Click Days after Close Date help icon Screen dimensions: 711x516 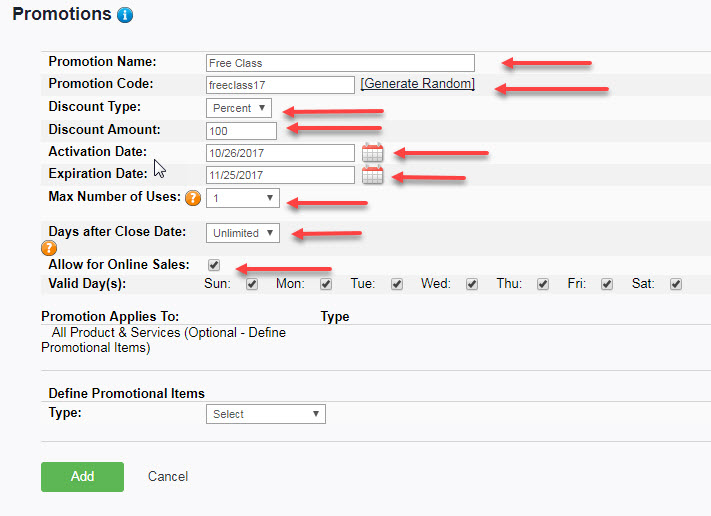tap(48, 248)
